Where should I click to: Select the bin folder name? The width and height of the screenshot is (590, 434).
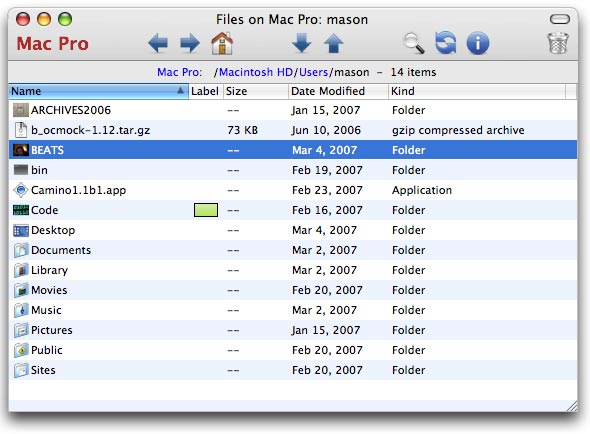[39, 170]
